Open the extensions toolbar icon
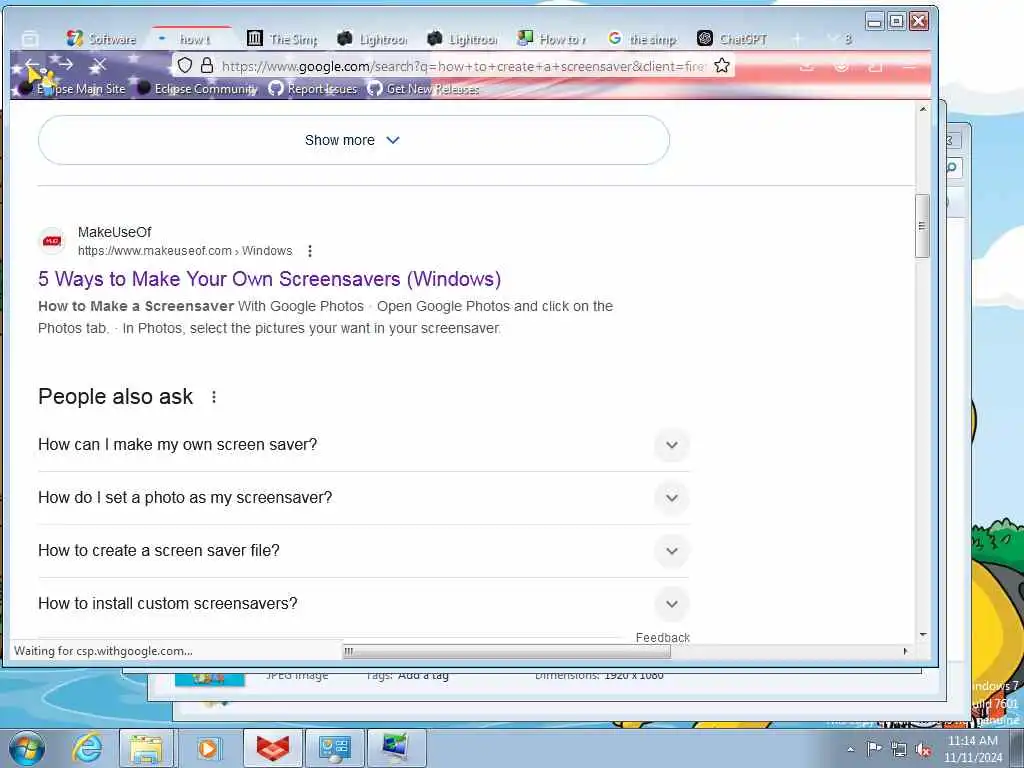The image size is (1024, 768). pyautogui.click(x=875, y=65)
